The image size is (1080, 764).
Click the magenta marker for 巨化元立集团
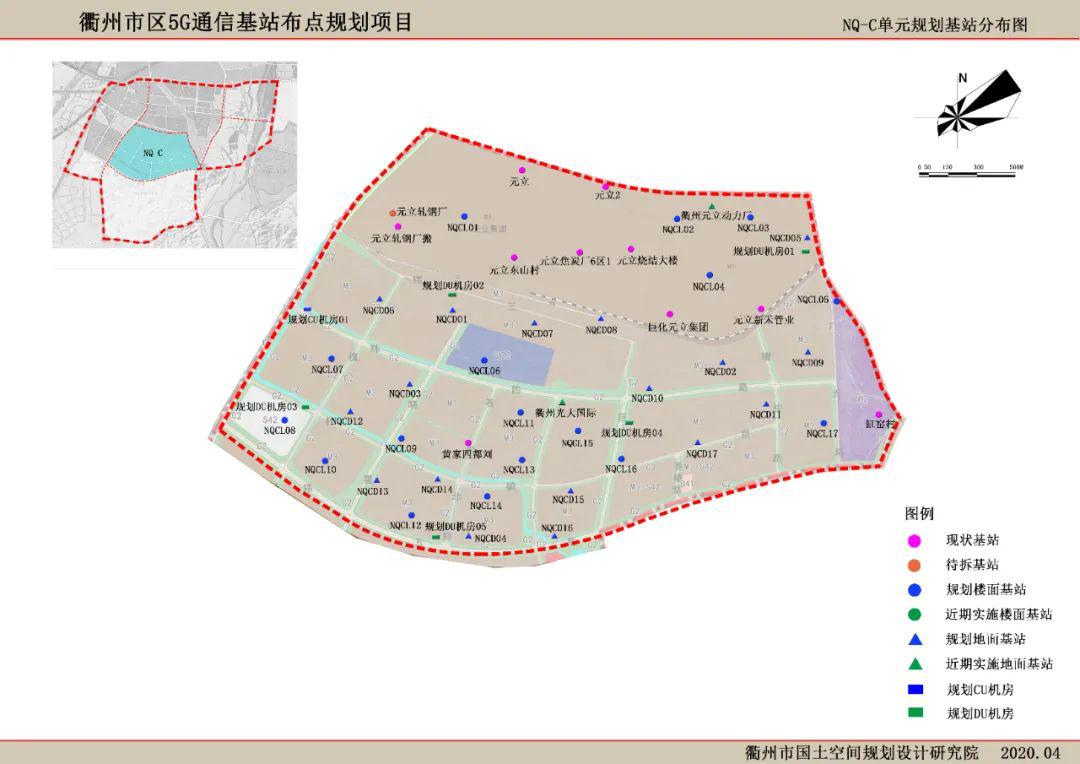pyautogui.click(x=669, y=314)
